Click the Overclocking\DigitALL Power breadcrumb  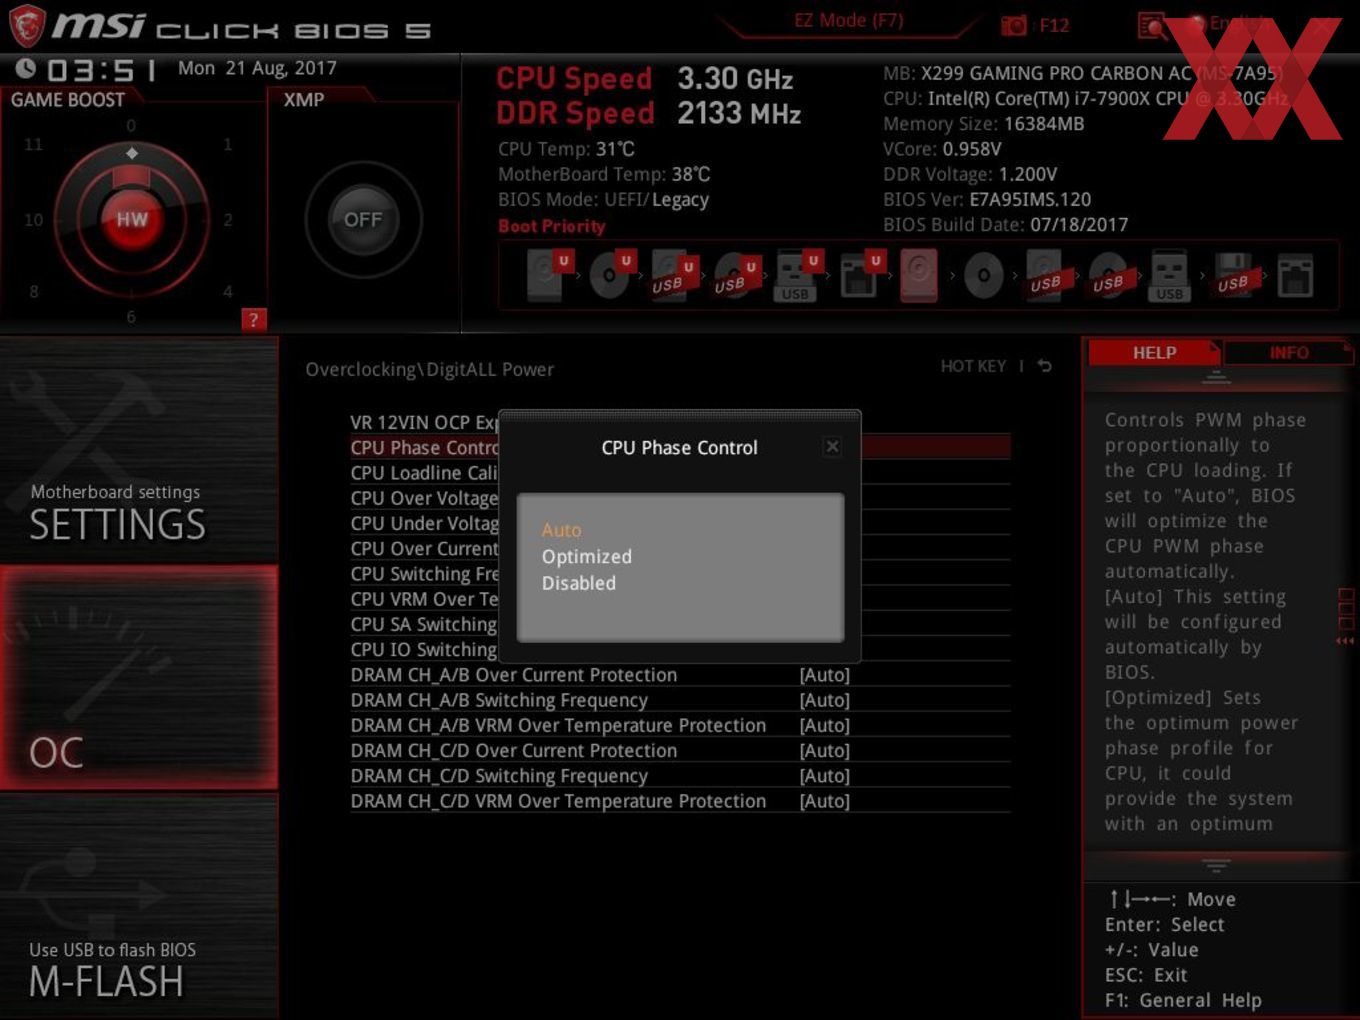(429, 369)
